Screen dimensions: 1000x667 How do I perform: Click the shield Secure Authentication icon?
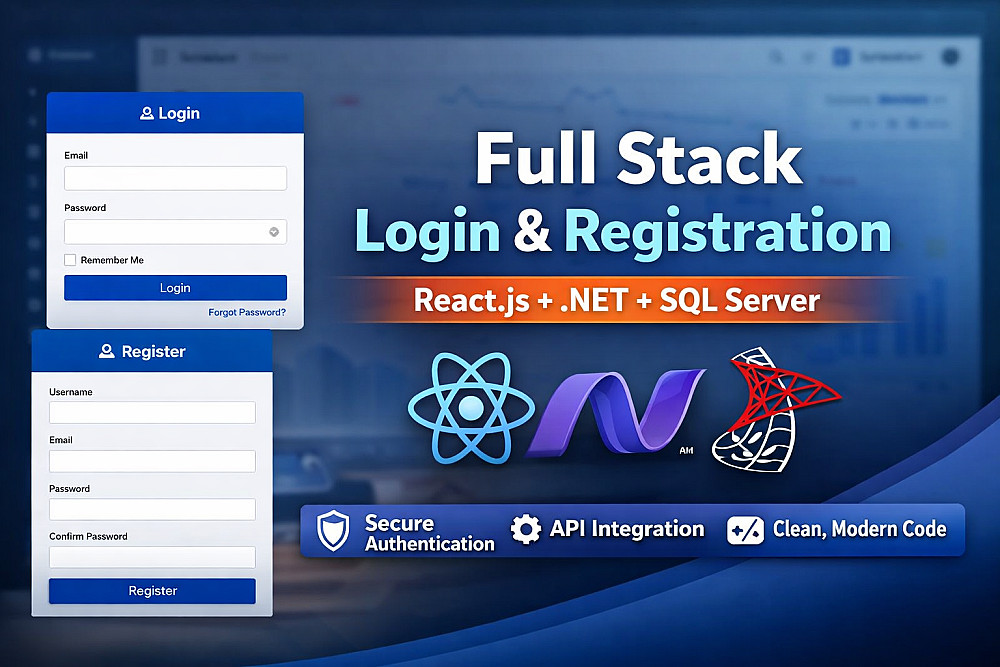click(334, 531)
